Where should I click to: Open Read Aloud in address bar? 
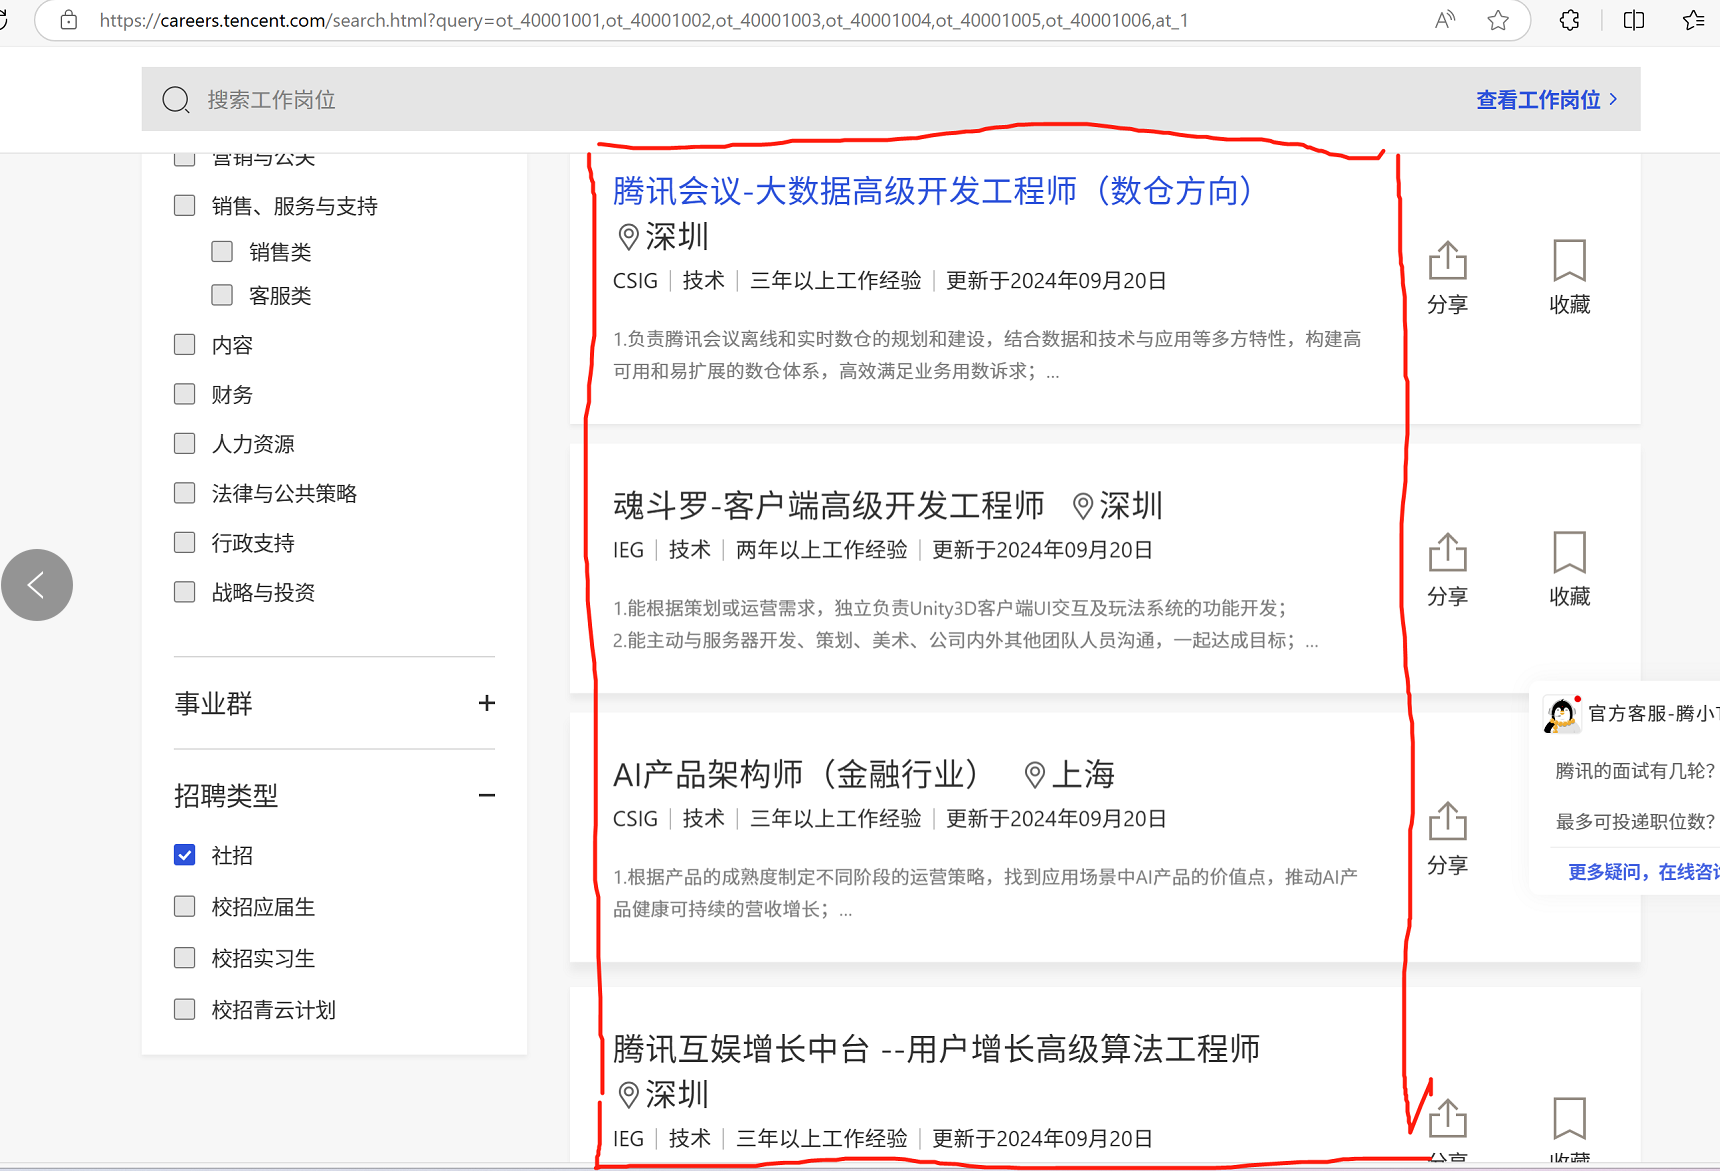(x=1445, y=20)
